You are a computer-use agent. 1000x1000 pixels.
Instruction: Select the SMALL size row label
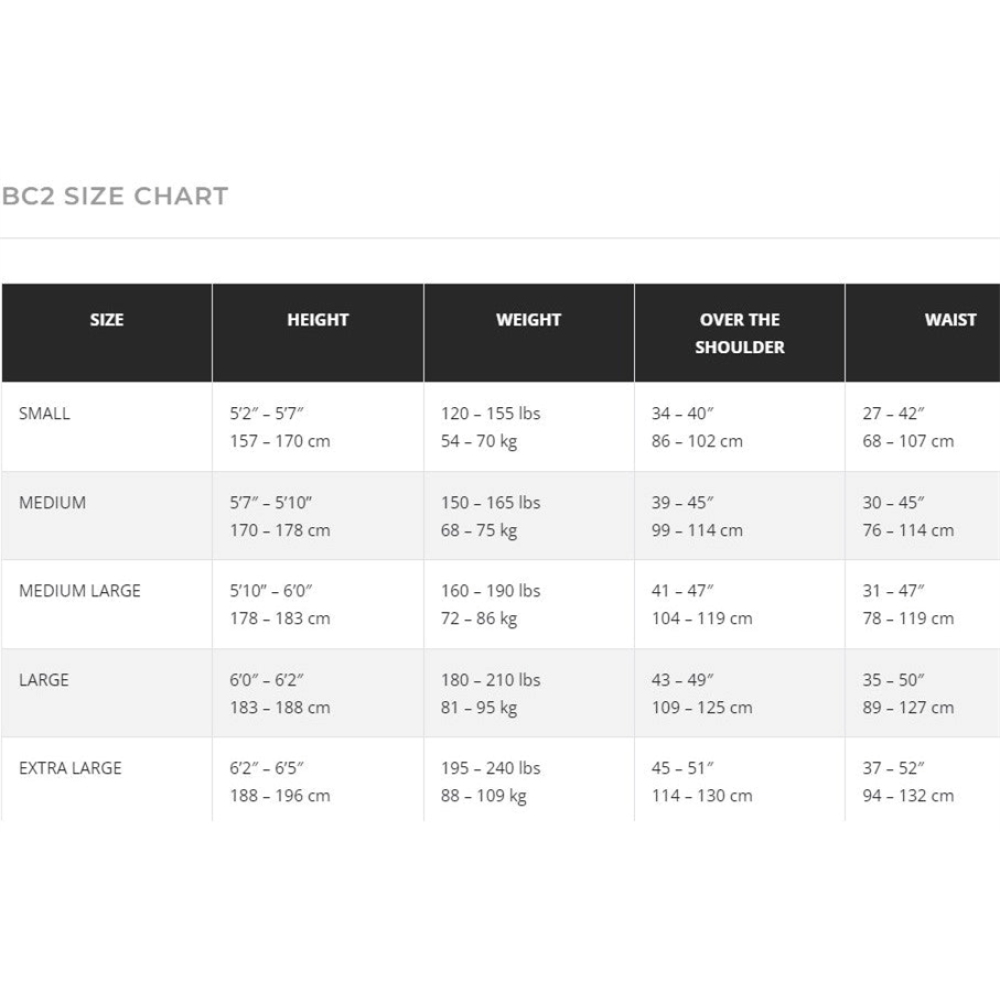(x=44, y=413)
